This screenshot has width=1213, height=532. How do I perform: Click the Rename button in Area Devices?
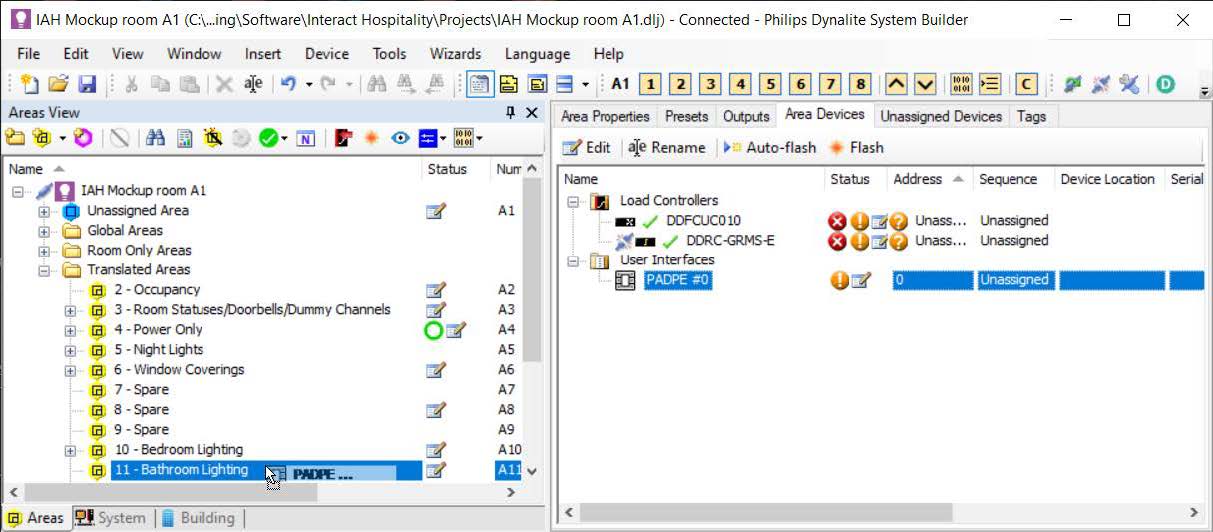coord(667,148)
